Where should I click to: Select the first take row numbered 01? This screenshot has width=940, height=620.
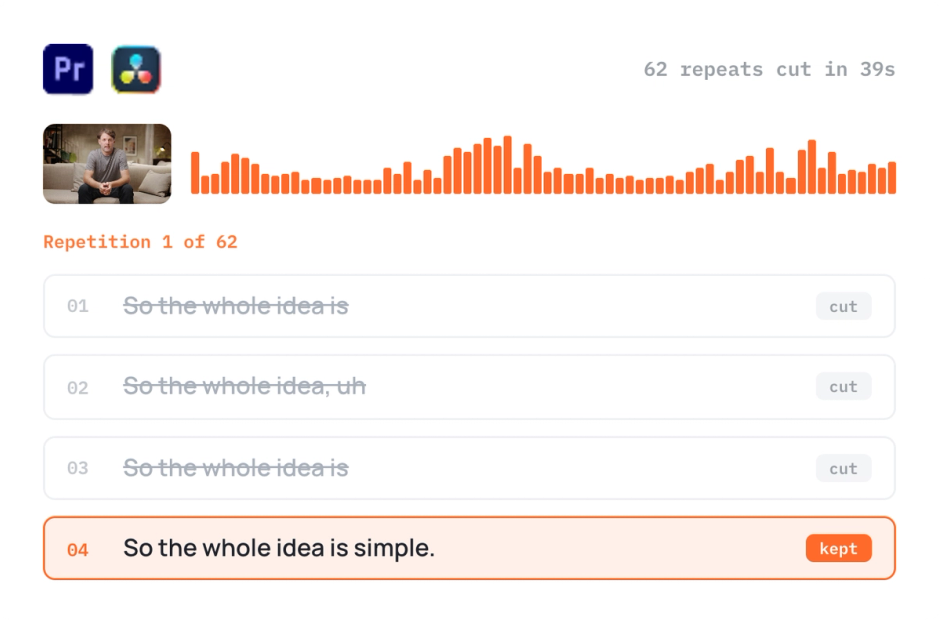click(x=469, y=306)
